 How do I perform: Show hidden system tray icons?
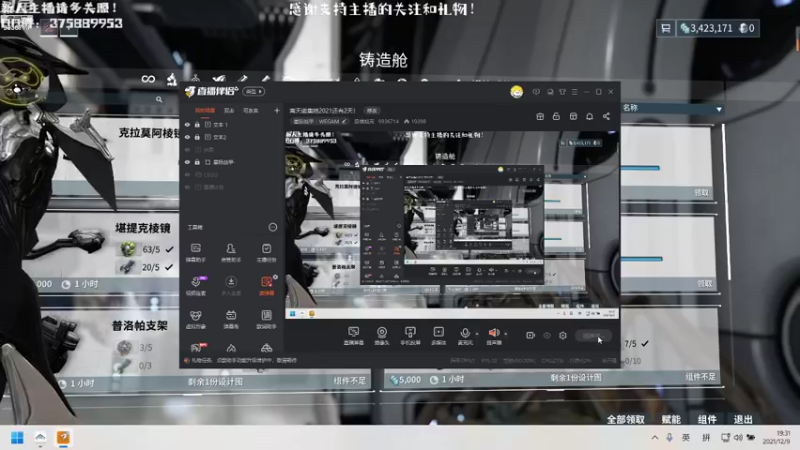[655, 438]
